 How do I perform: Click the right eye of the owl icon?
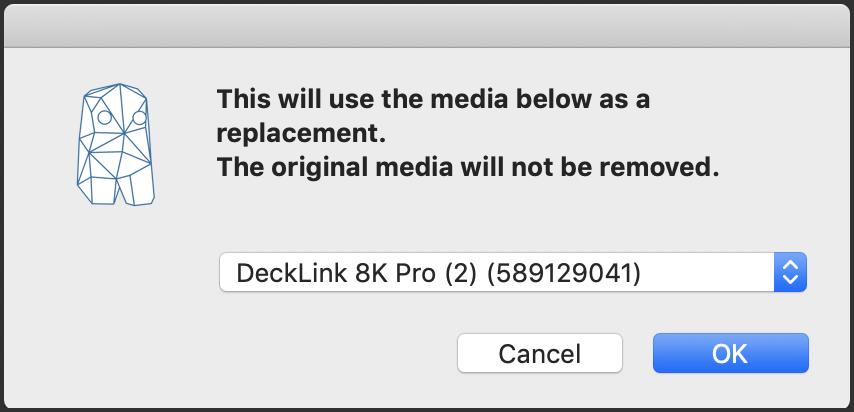pyautogui.click(x=138, y=118)
